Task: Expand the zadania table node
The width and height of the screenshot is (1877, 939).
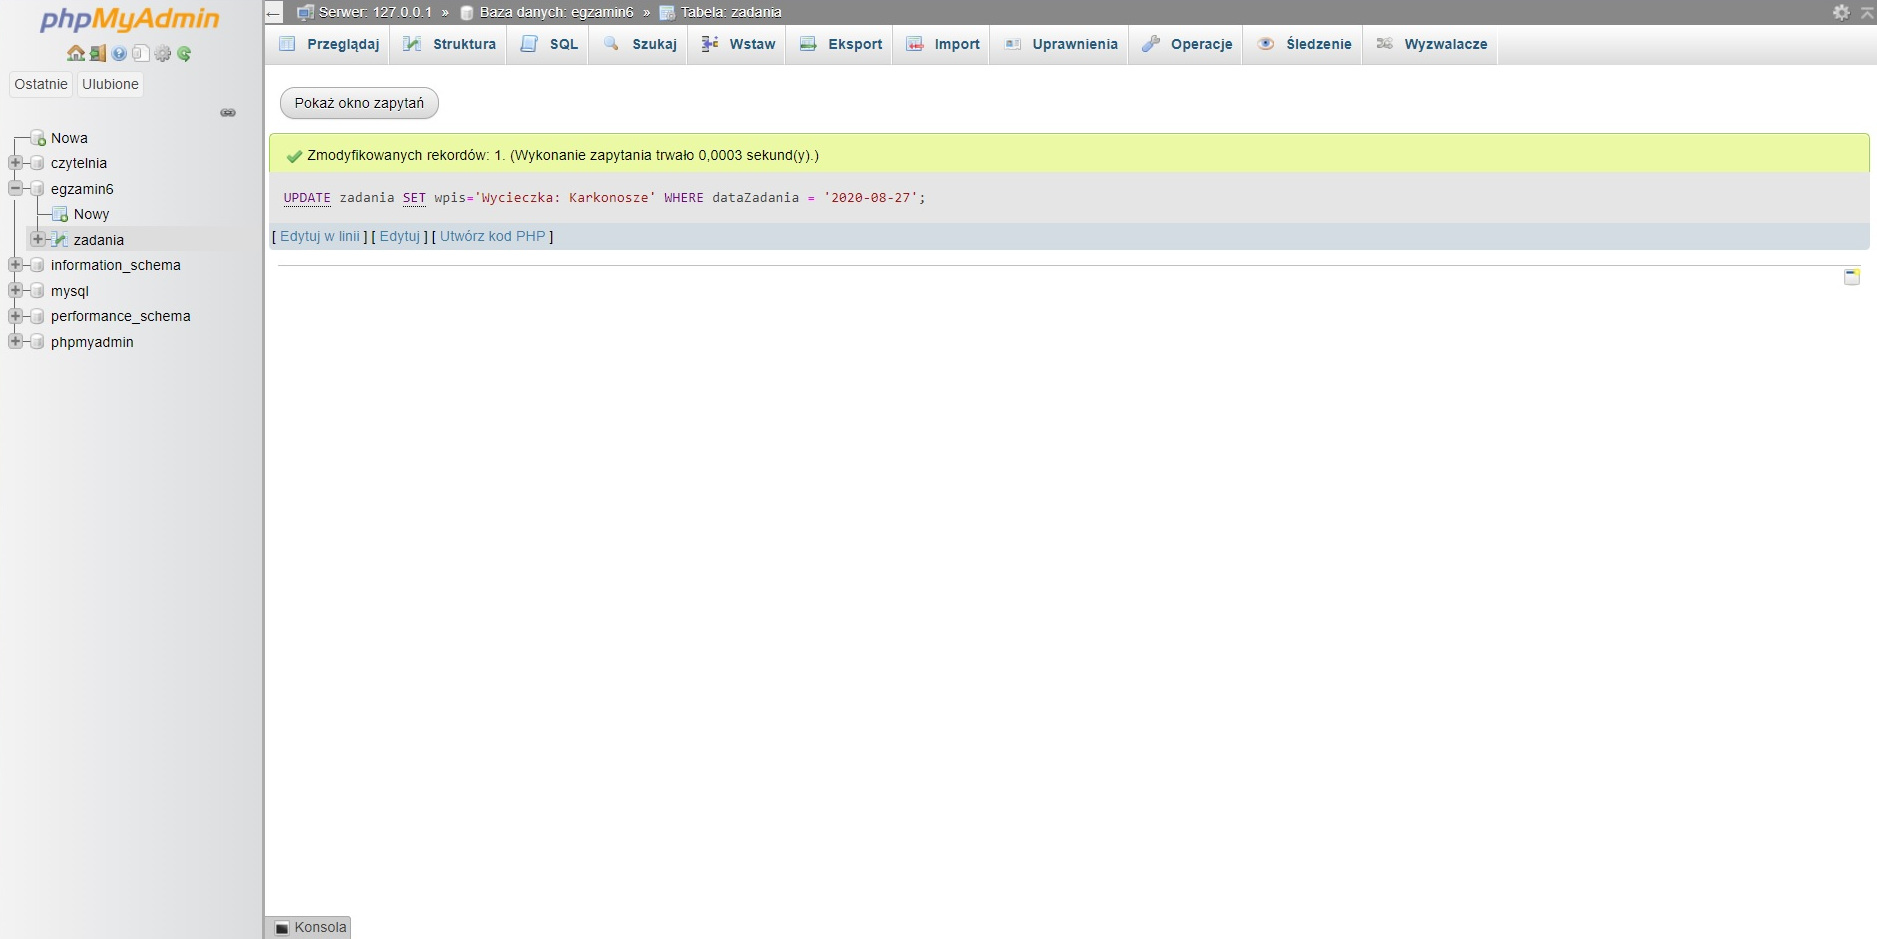Action: [38, 239]
